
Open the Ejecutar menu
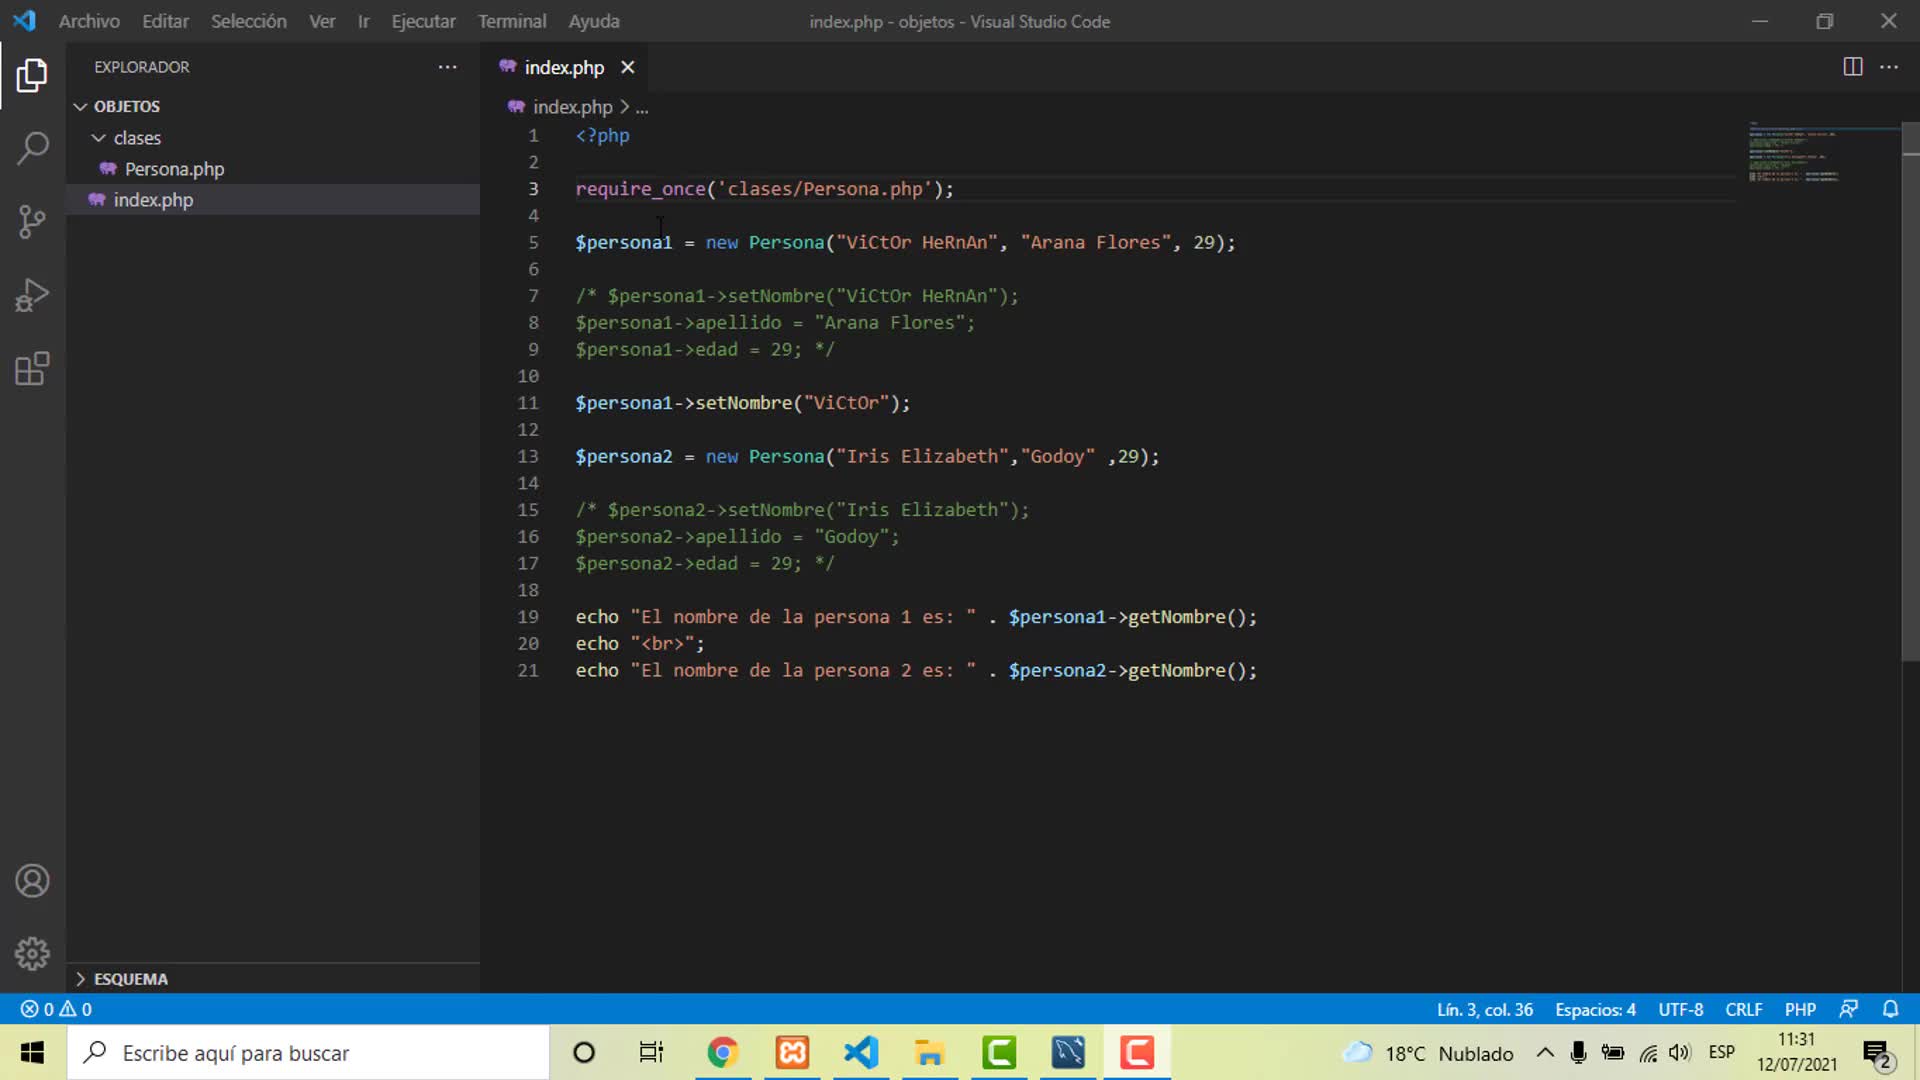pos(423,21)
